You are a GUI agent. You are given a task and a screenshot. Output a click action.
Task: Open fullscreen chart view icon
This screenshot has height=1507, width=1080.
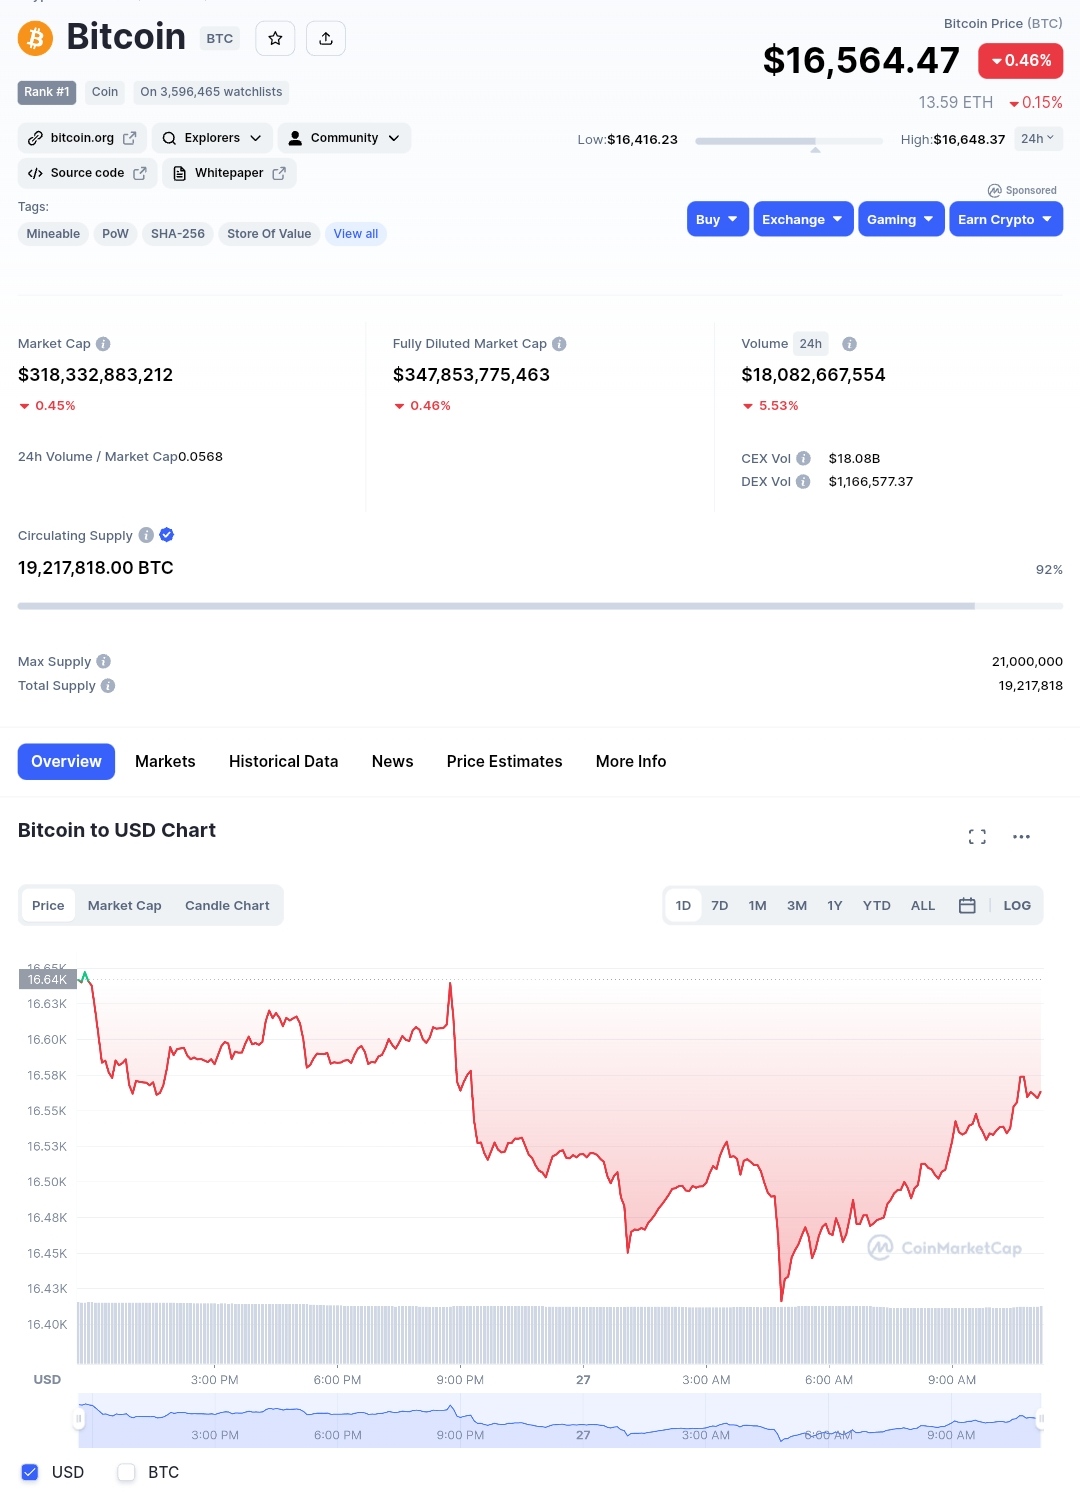(977, 837)
